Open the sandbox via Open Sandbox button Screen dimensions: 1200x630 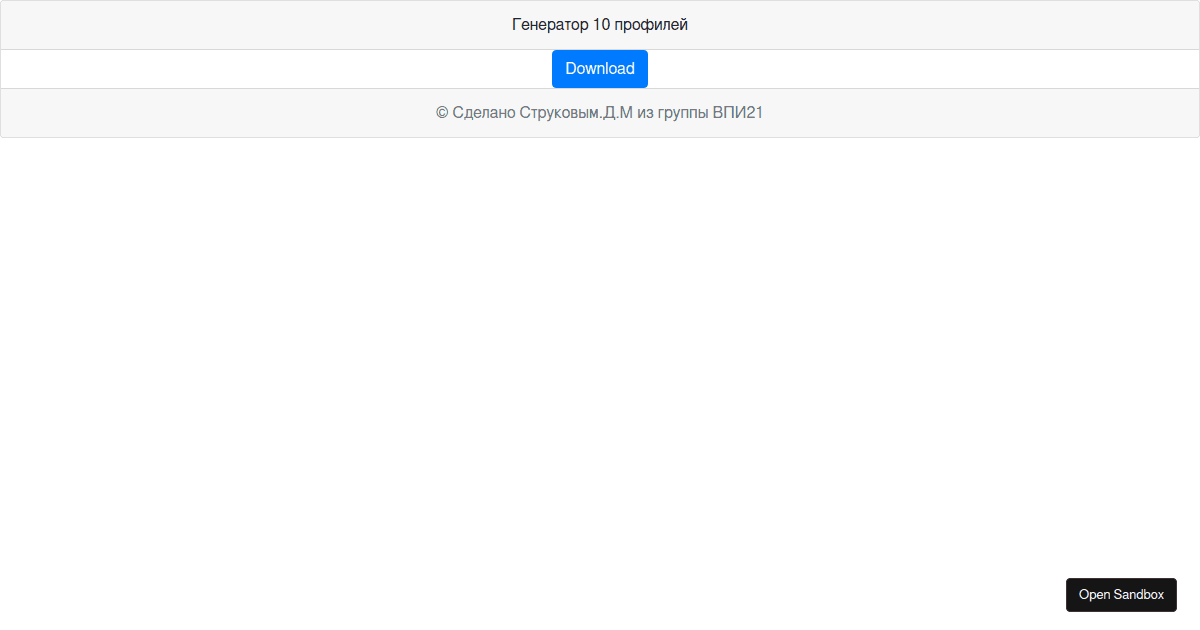pyautogui.click(x=1121, y=594)
